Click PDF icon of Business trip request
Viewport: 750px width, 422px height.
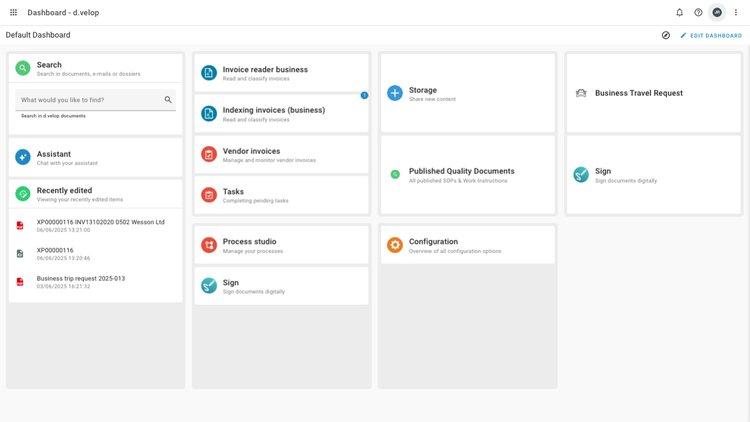click(20, 282)
